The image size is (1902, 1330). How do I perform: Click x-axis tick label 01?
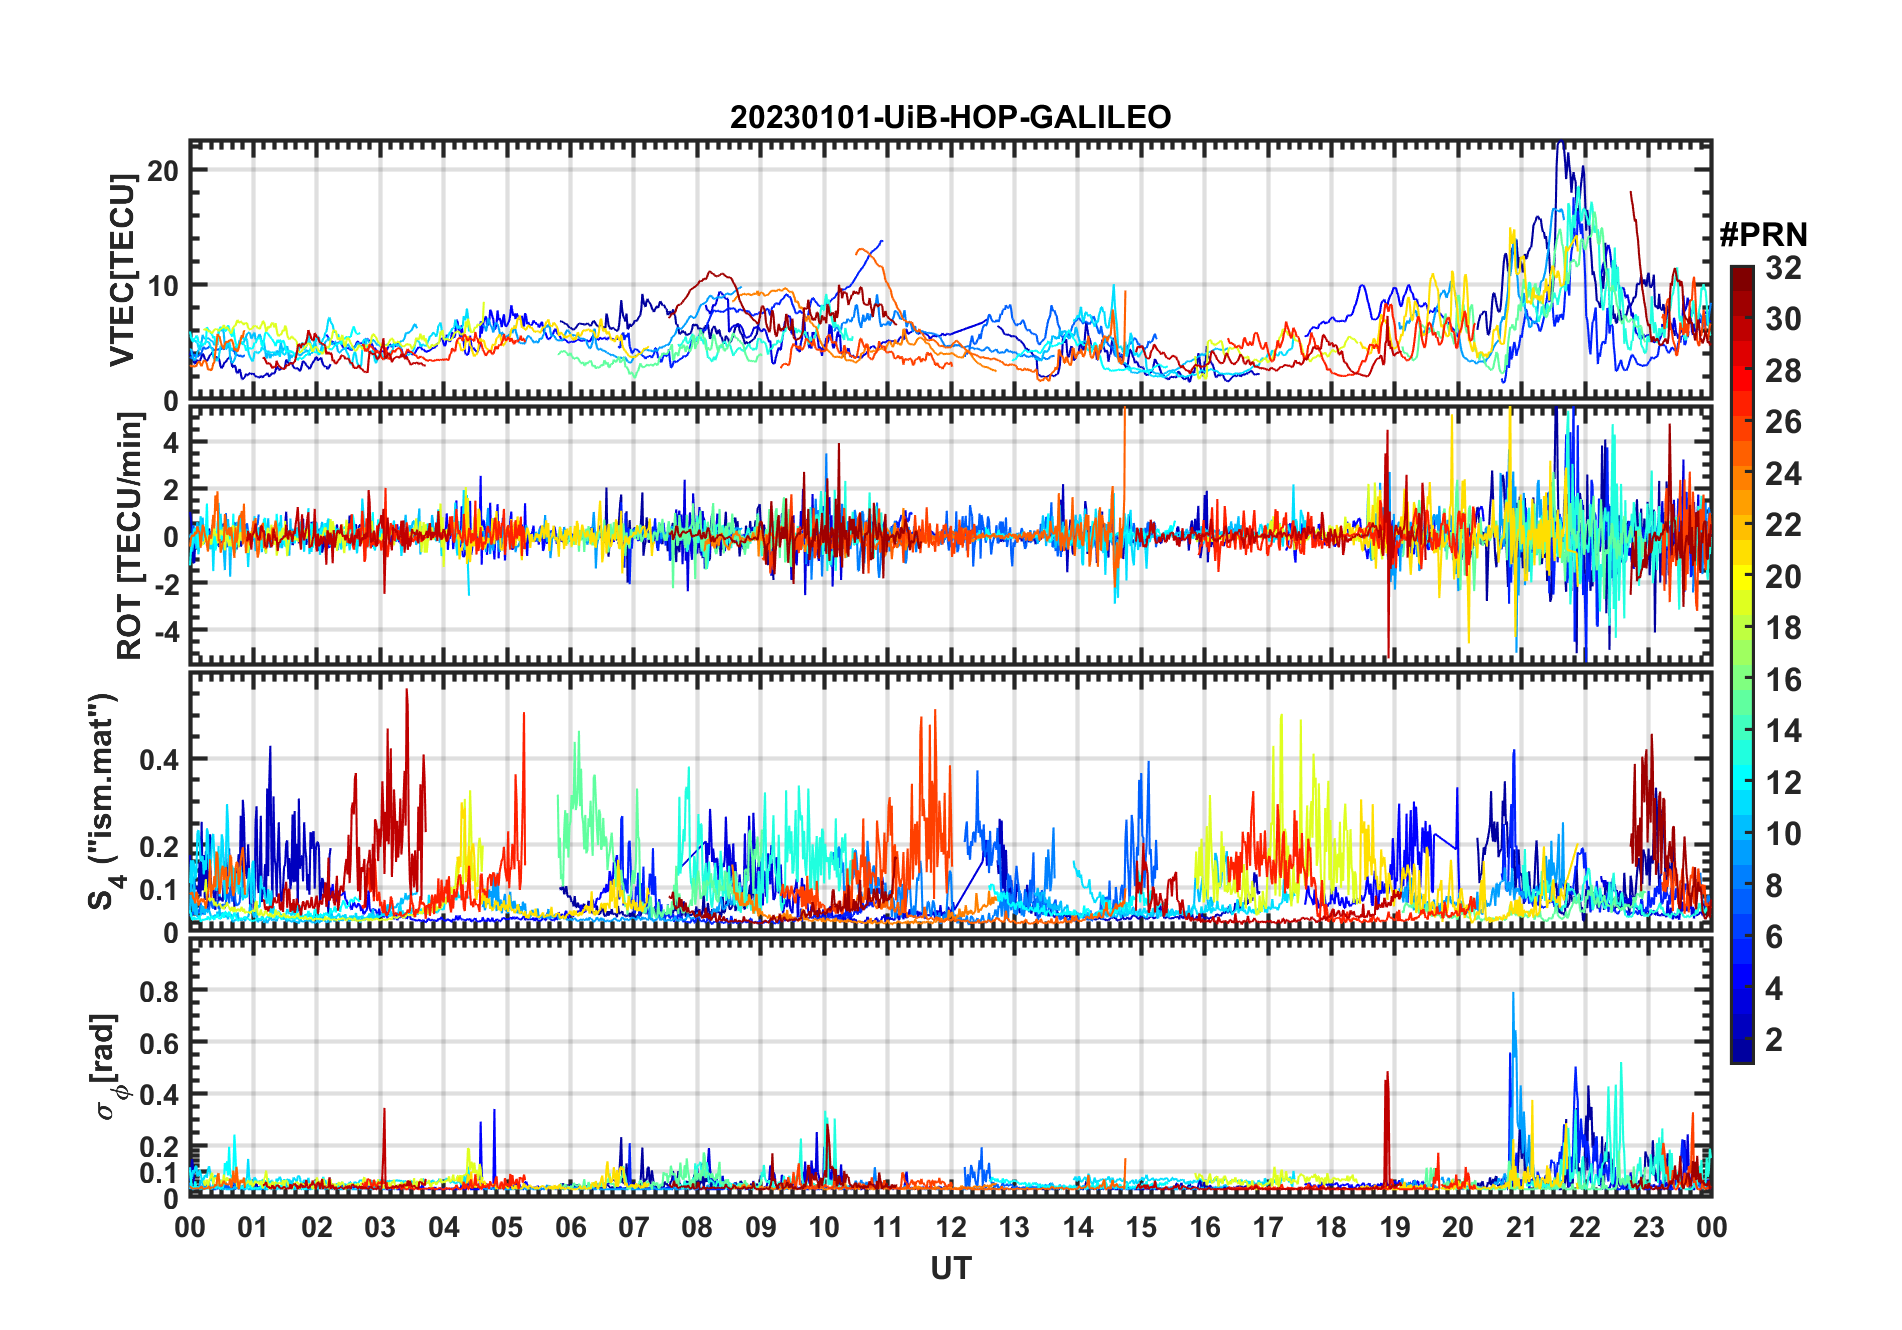tap(253, 1228)
